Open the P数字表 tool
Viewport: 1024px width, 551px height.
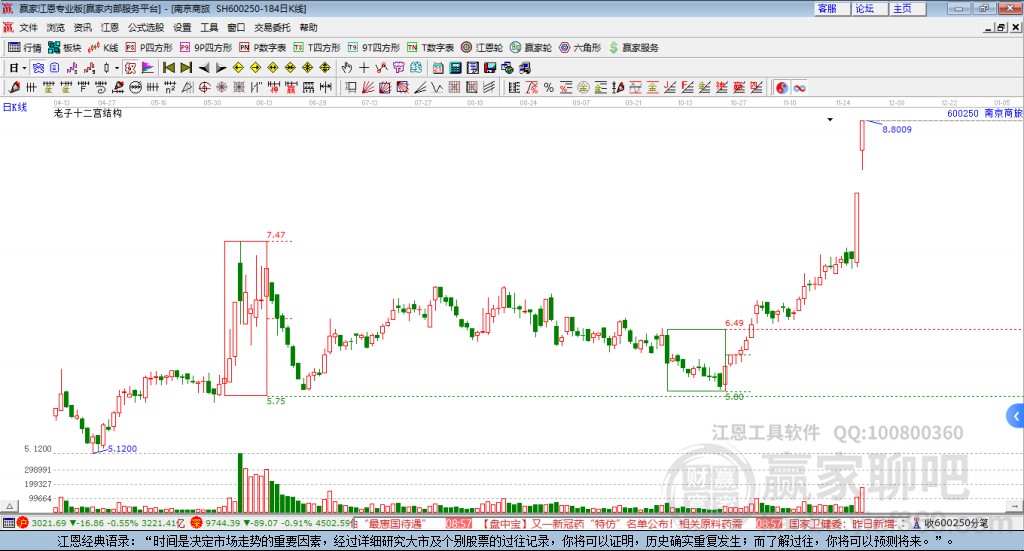tap(263, 48)
